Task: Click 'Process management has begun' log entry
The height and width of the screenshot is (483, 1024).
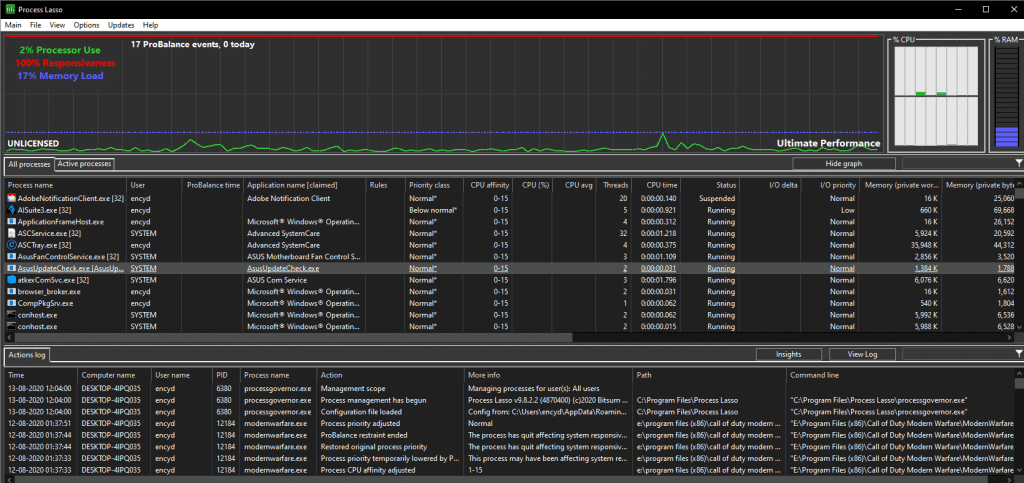Action: (x=374, y=400)
